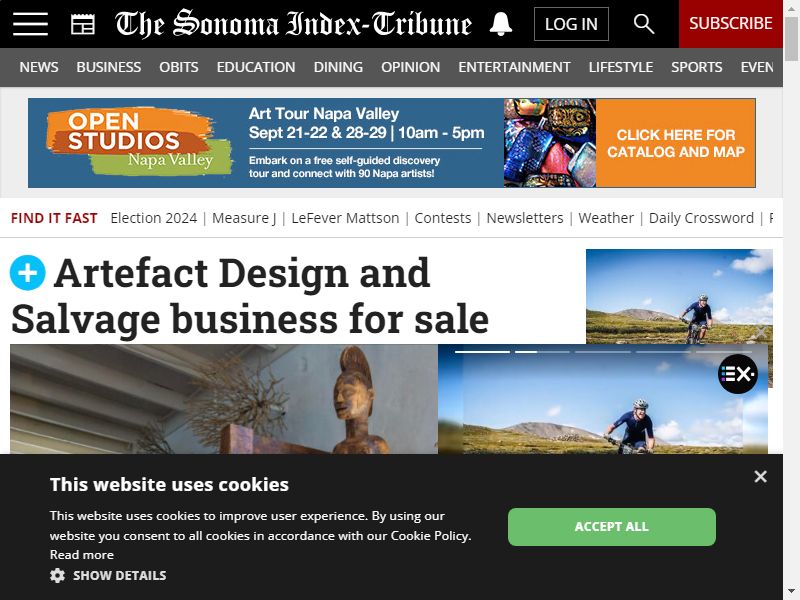Click the blue plus icon by headline
The image size is (800, 600).
coord(28,273)
